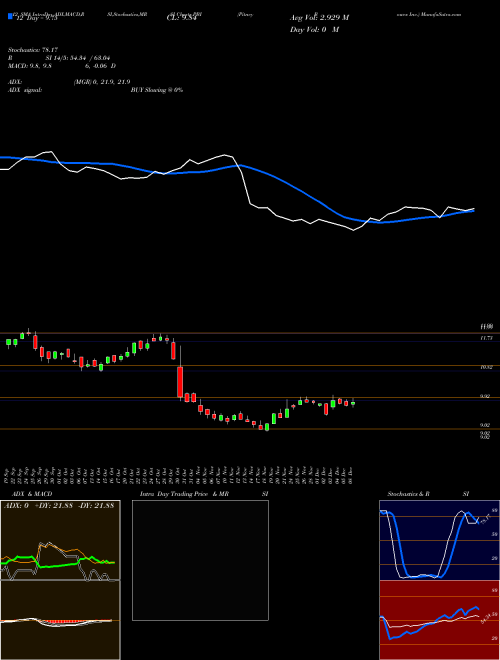This screenshot has height=660, width=500.
Task: Click the blue stochastics chart panel
Action: tap(439, 540)
